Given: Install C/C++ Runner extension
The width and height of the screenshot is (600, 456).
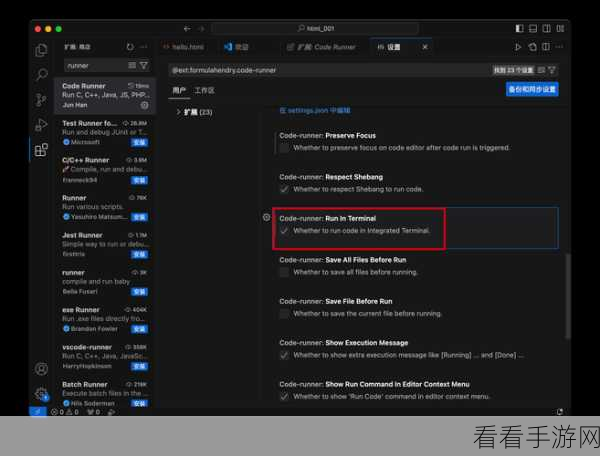Looking at the screenshot, I should pos(139,180).
